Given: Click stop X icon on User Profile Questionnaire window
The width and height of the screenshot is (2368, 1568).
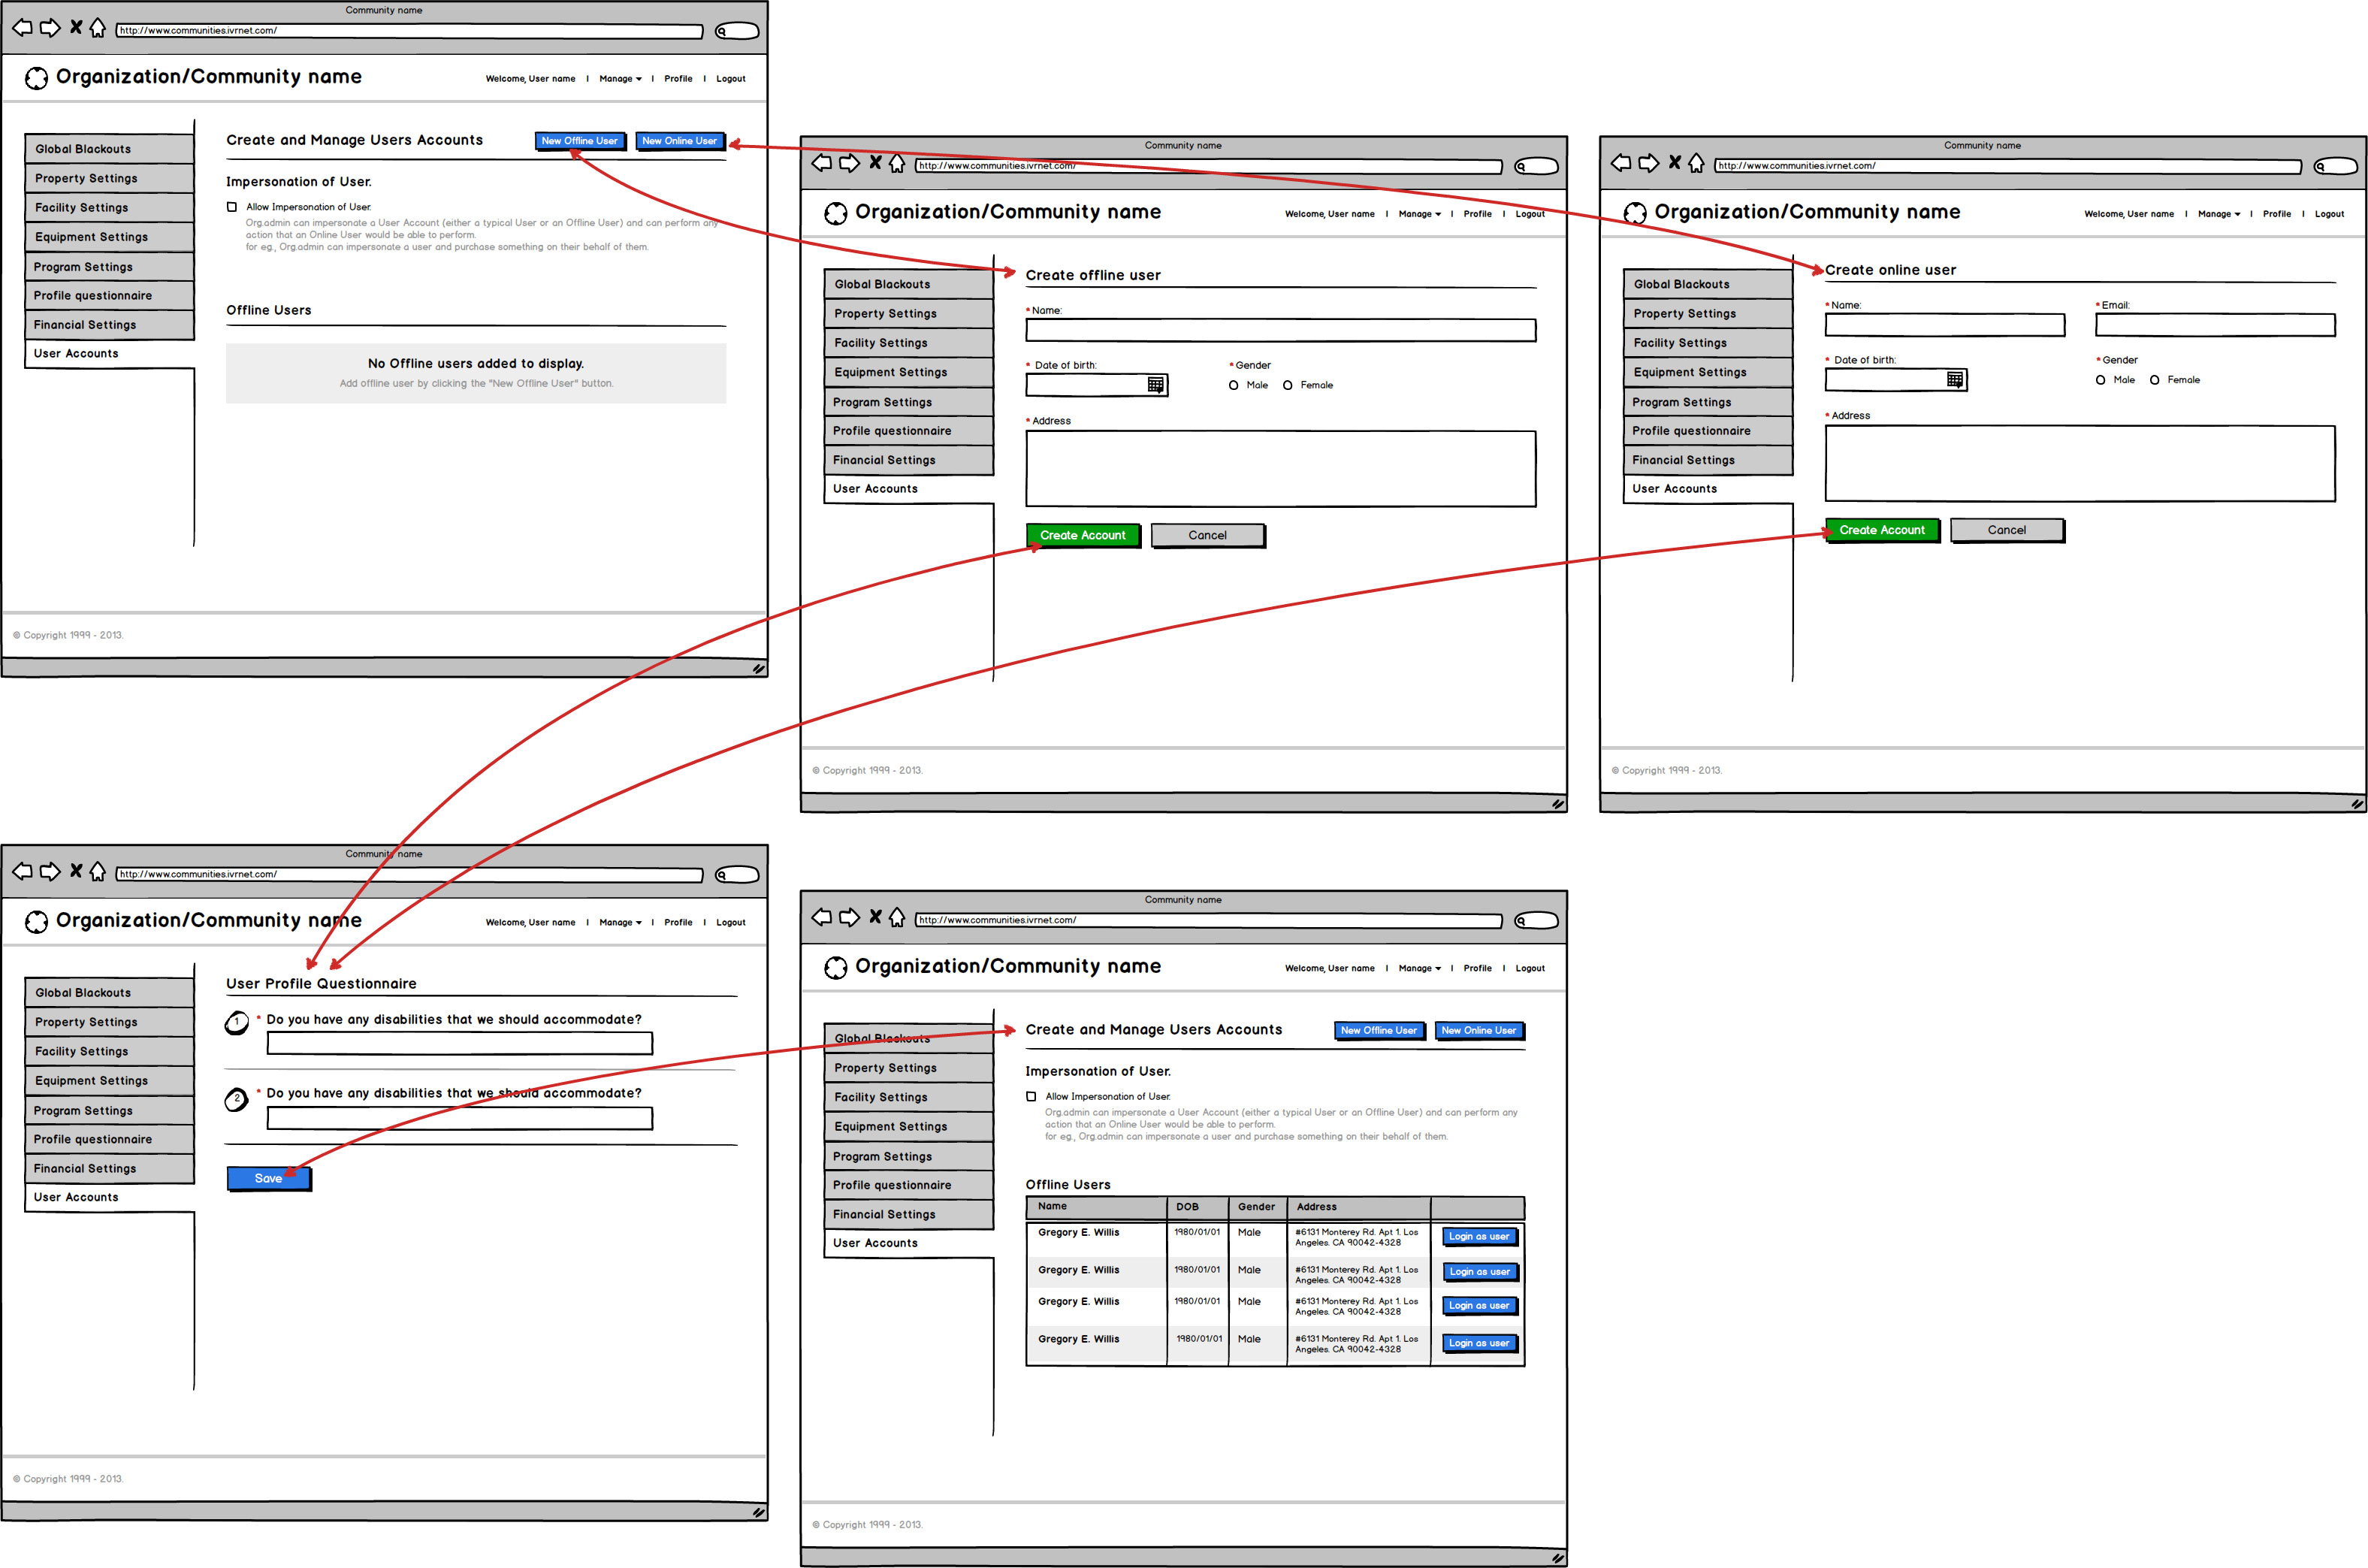Looking at the screenshot, I should 75,871.
